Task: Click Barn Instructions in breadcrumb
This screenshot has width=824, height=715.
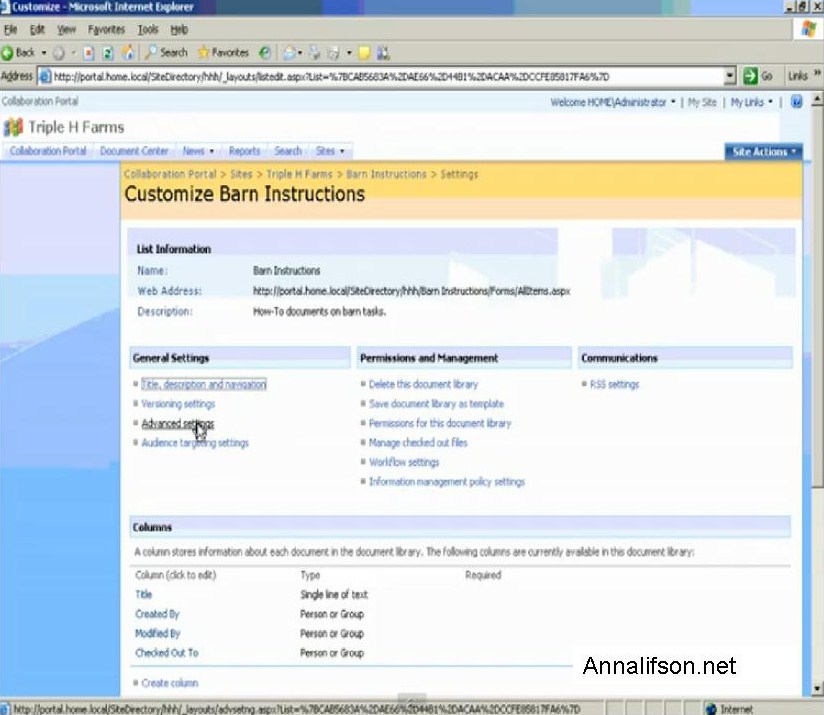Action: (x=386, y=174)
